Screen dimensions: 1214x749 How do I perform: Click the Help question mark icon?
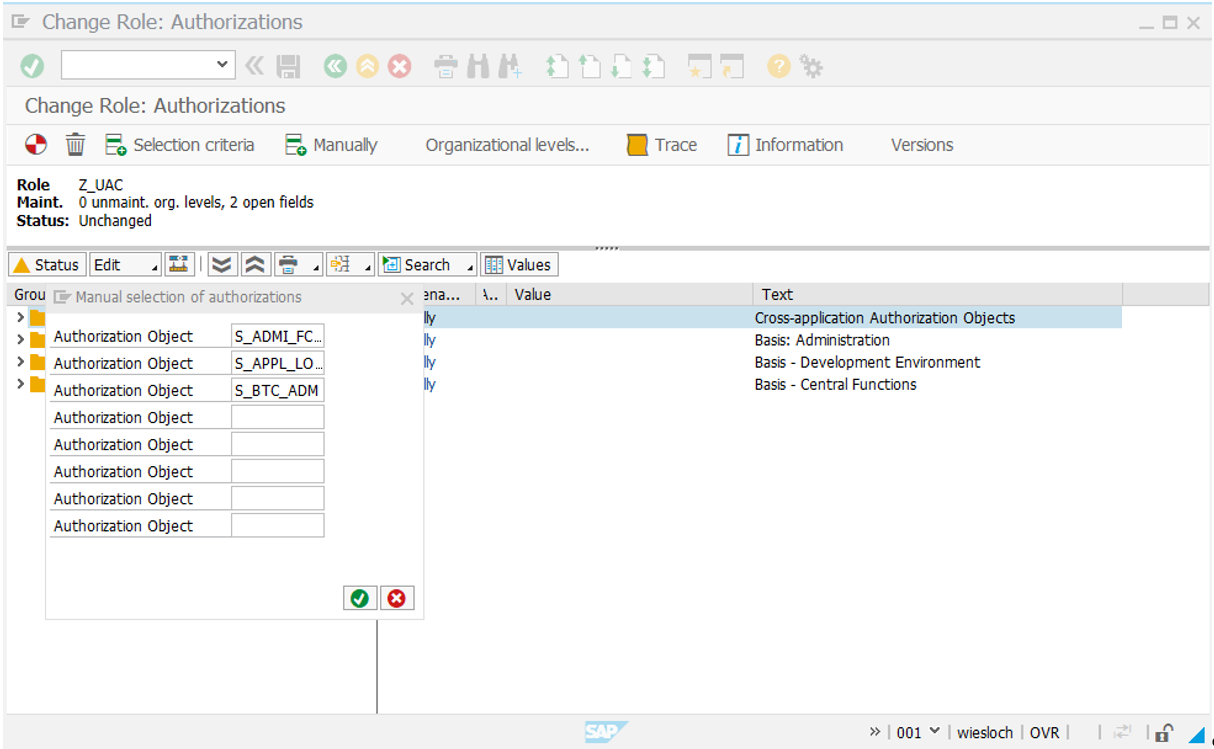tap(779, 66)
